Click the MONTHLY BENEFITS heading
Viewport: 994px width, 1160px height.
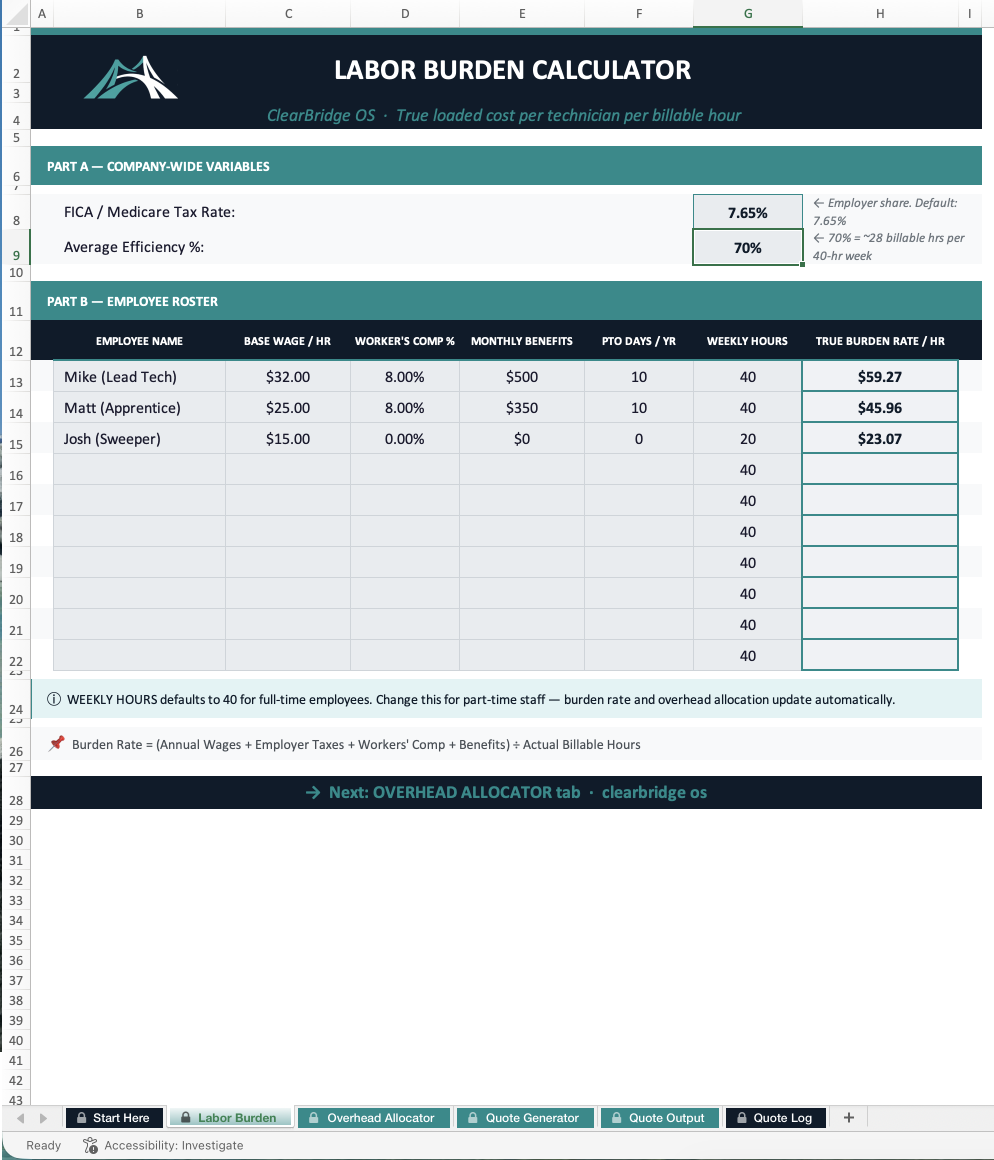point(521,341)
